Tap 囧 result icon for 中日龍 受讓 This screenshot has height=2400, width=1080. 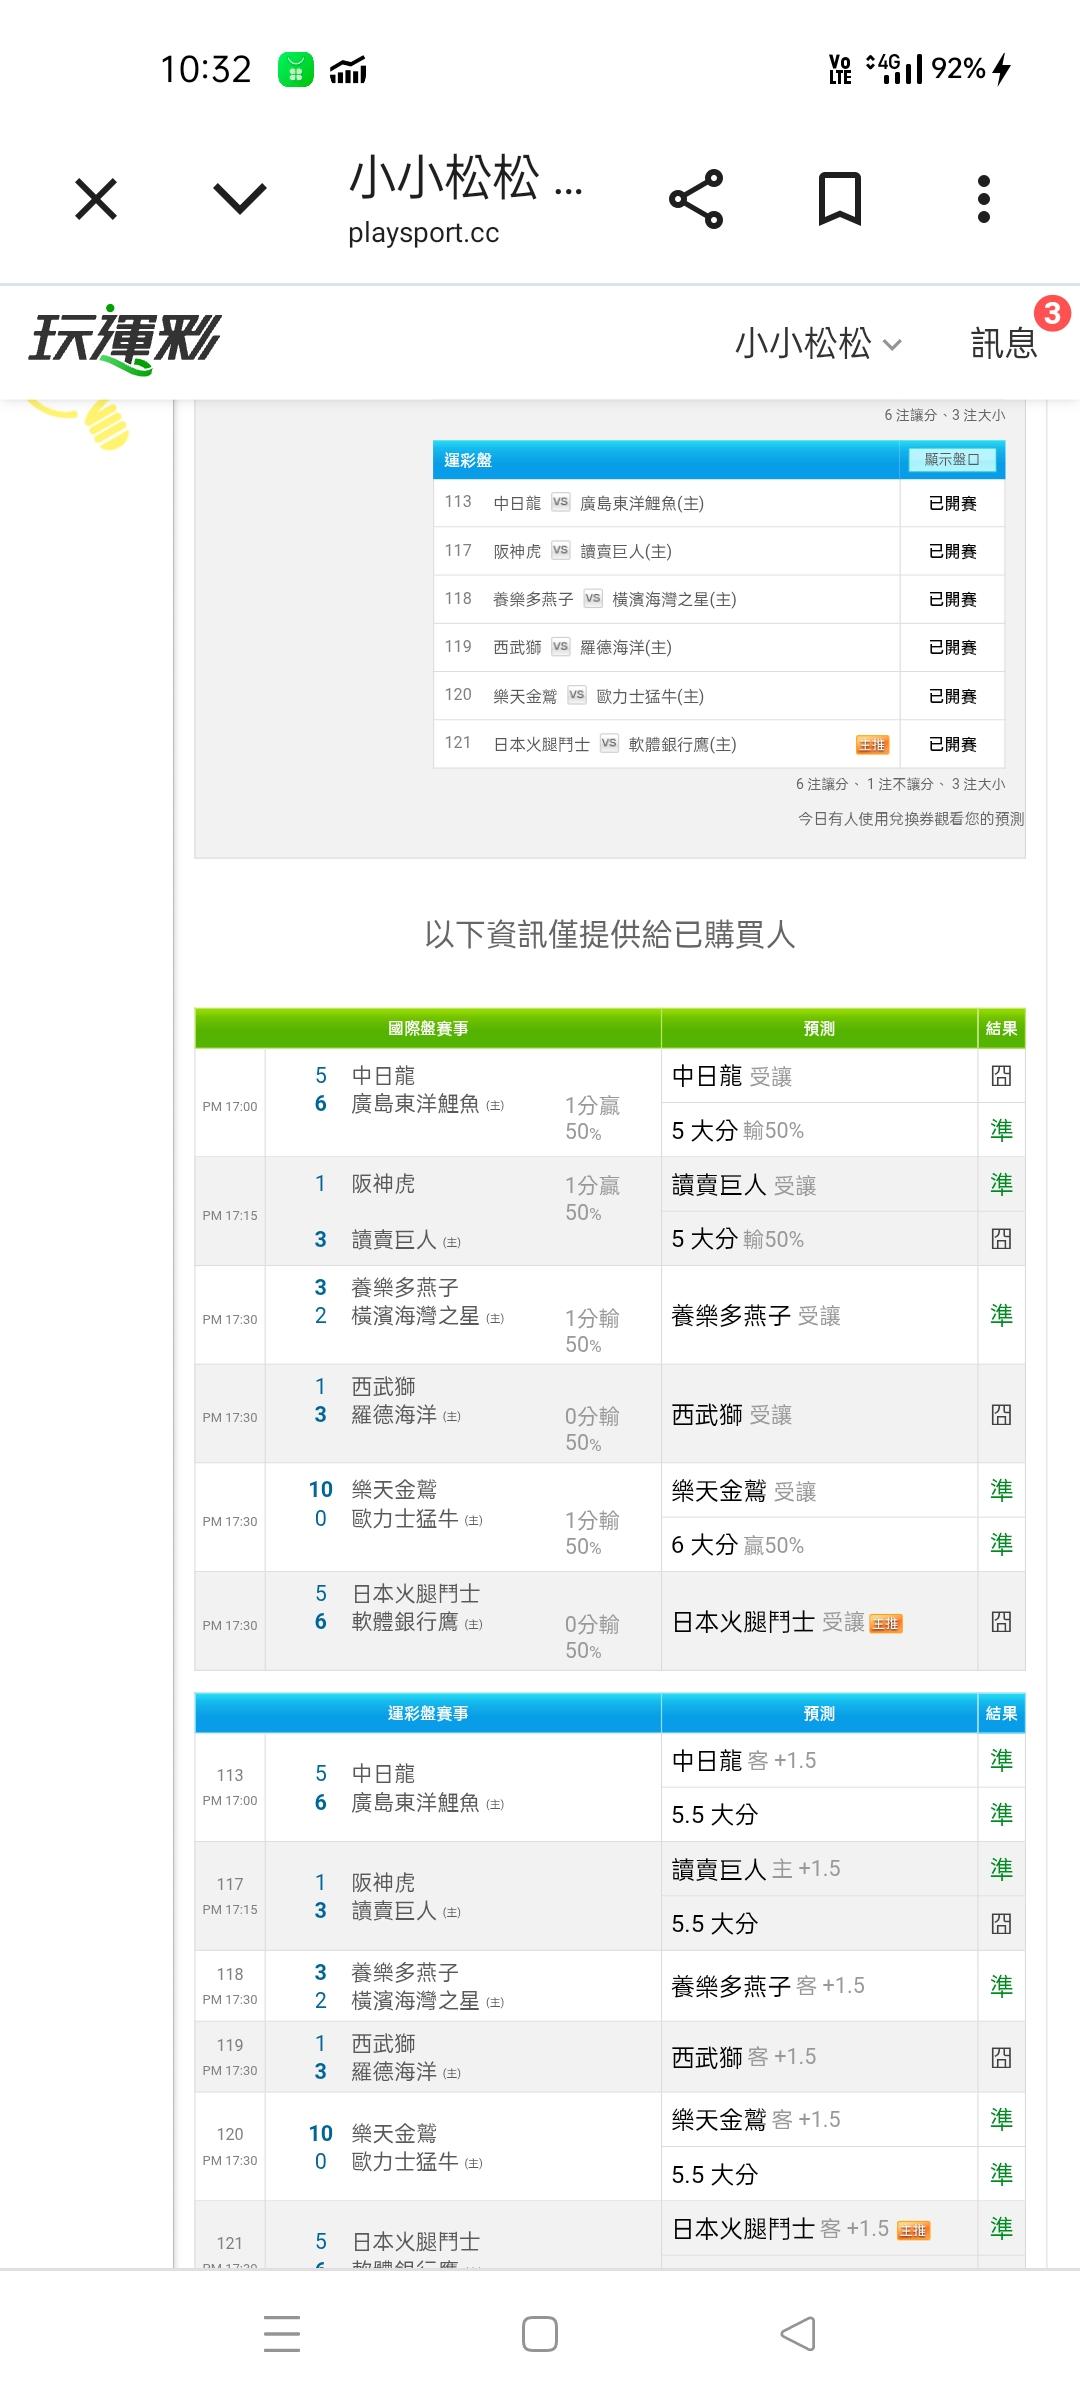tap(1001, 1076)
